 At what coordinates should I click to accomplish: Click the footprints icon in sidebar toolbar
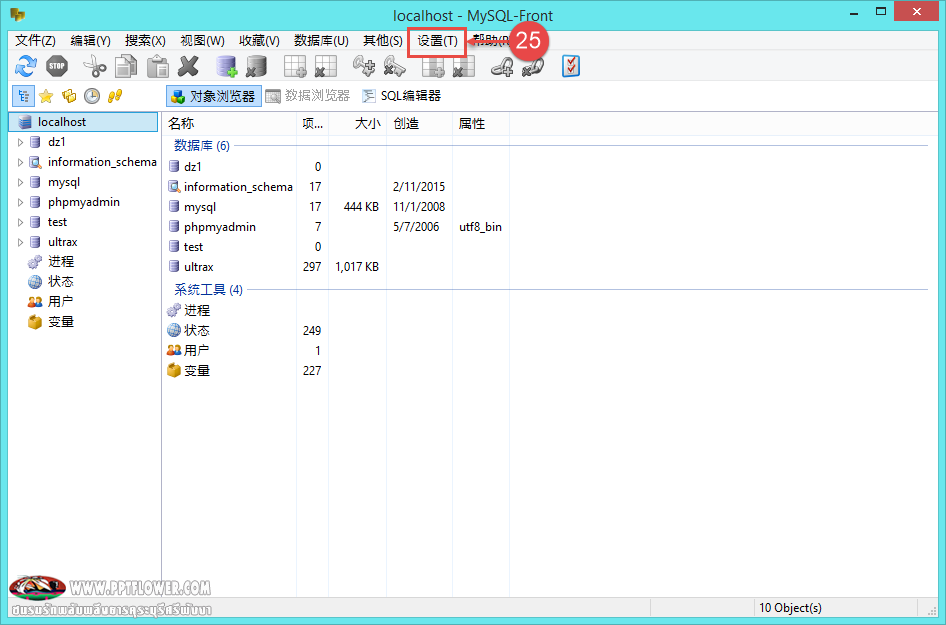115,96
